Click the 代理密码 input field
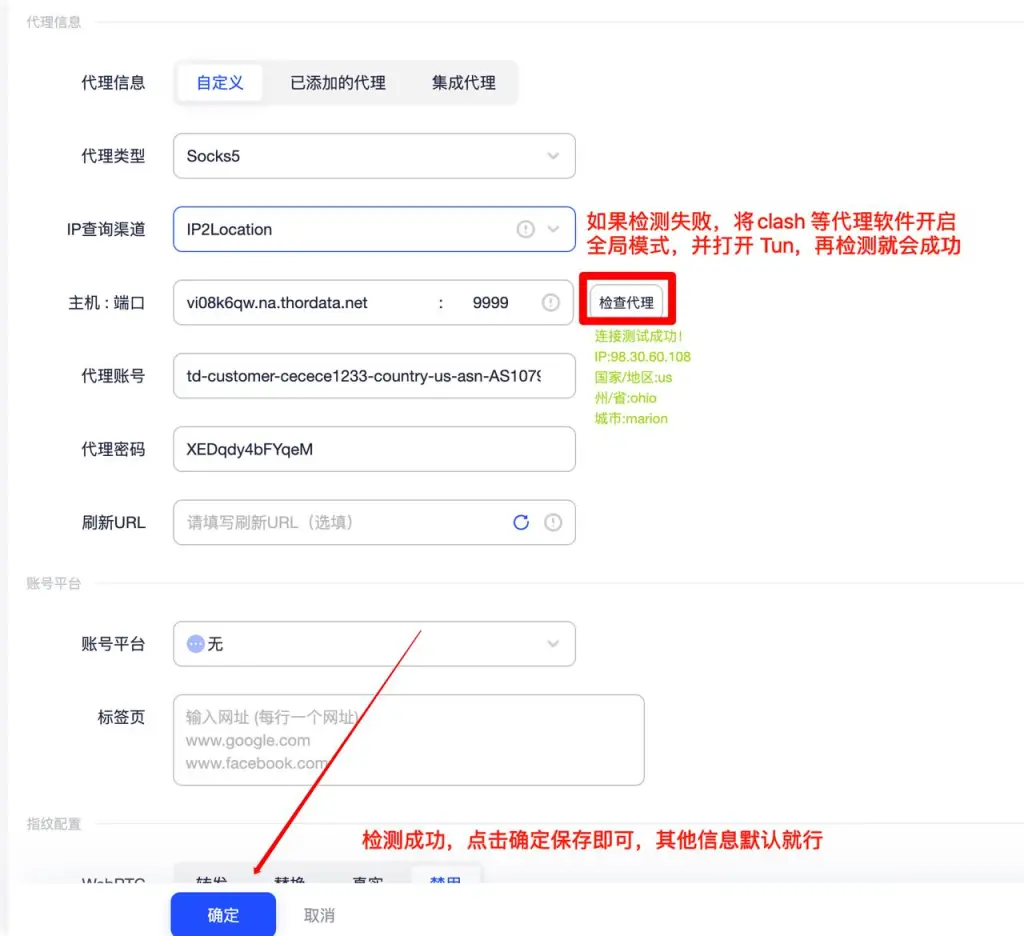Viewport: 1024px width, 936px height. click(x=374, y=449)
